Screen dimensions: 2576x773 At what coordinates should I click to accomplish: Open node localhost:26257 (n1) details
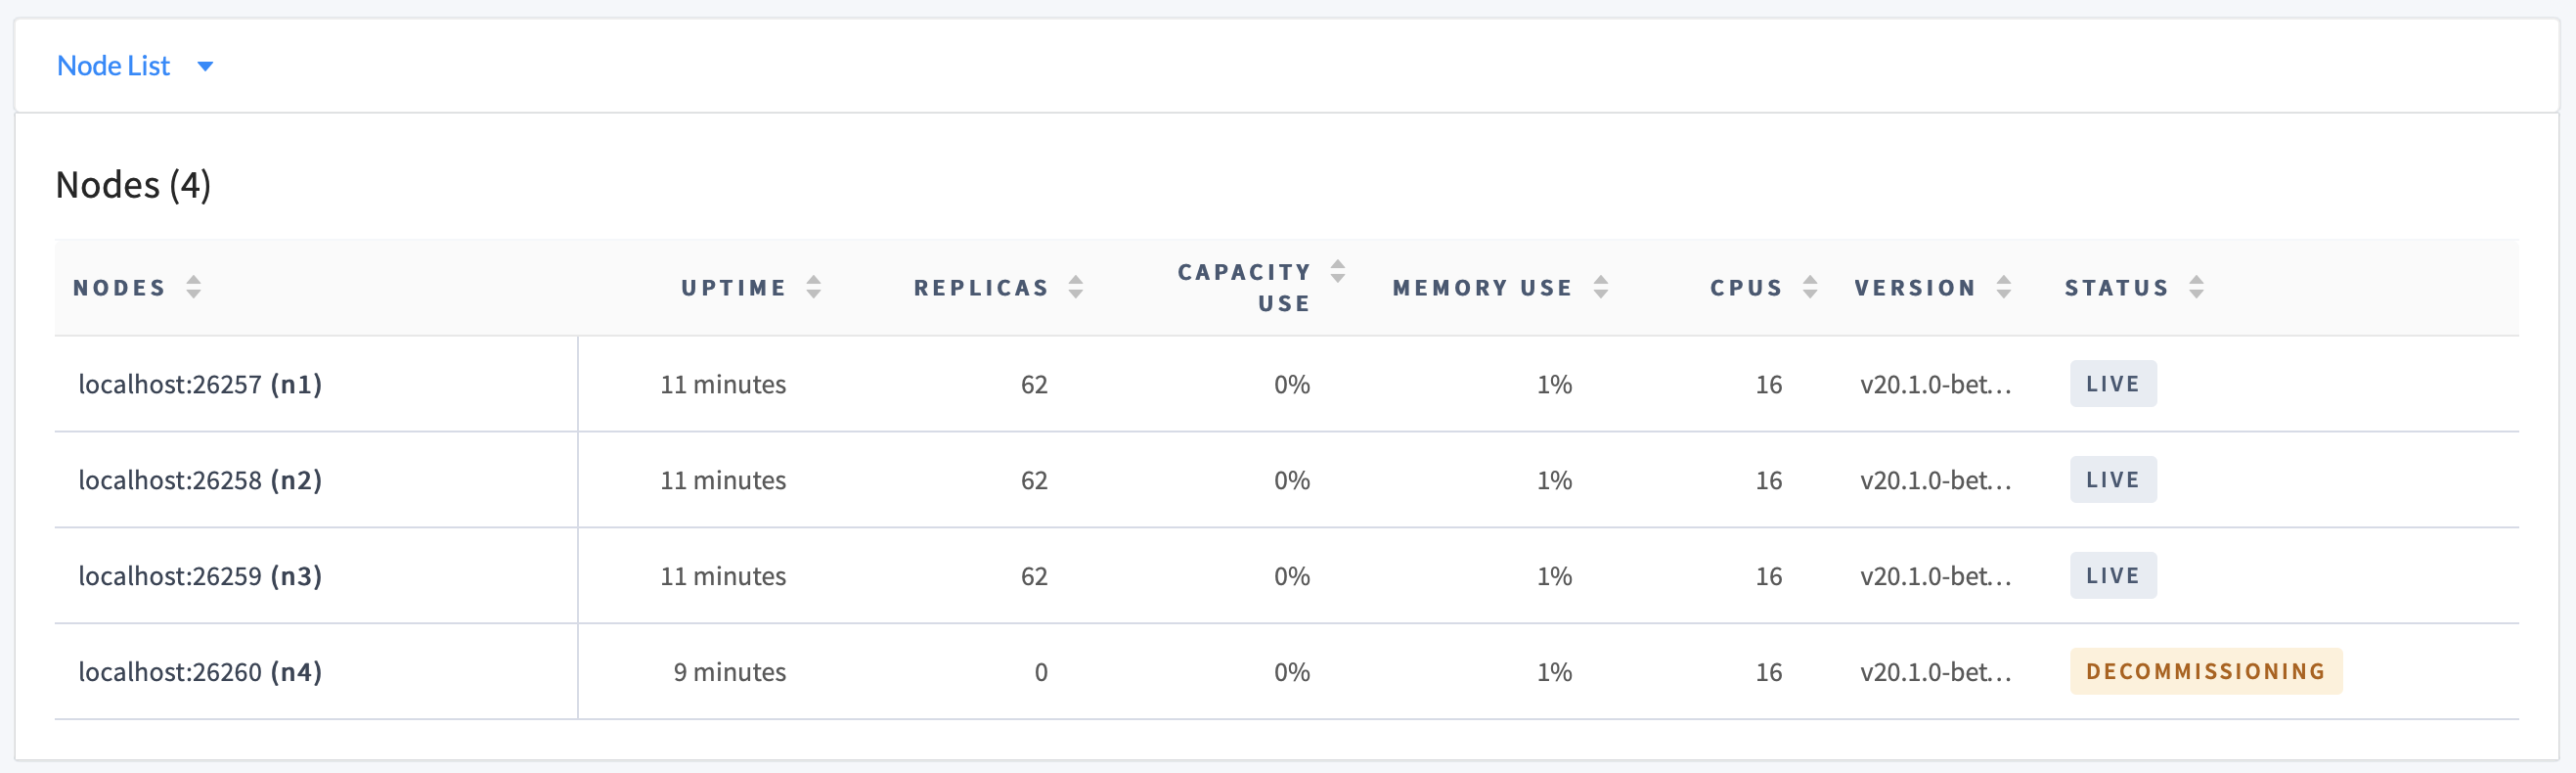[200, 385]
